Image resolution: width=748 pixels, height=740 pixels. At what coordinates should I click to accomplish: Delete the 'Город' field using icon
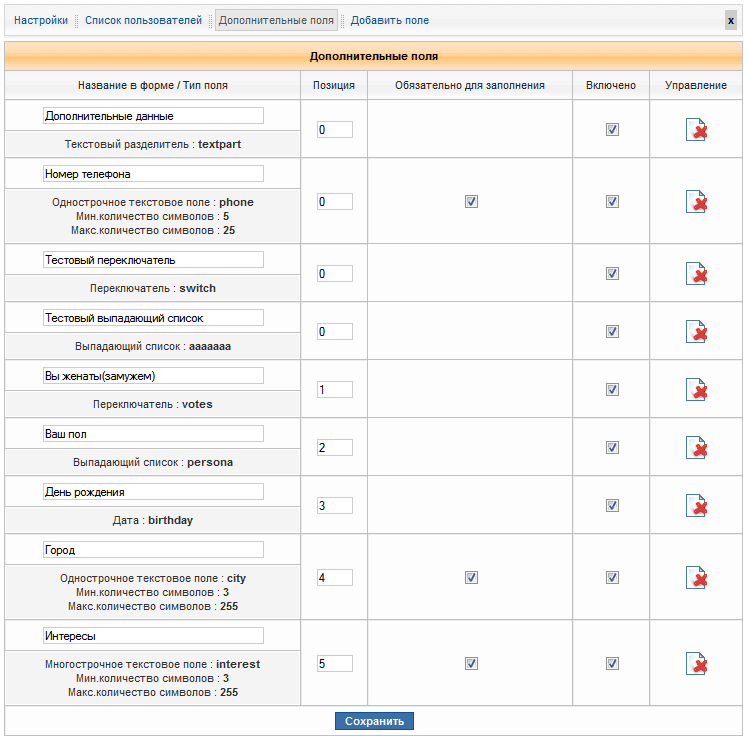click(x=696, y=578)
